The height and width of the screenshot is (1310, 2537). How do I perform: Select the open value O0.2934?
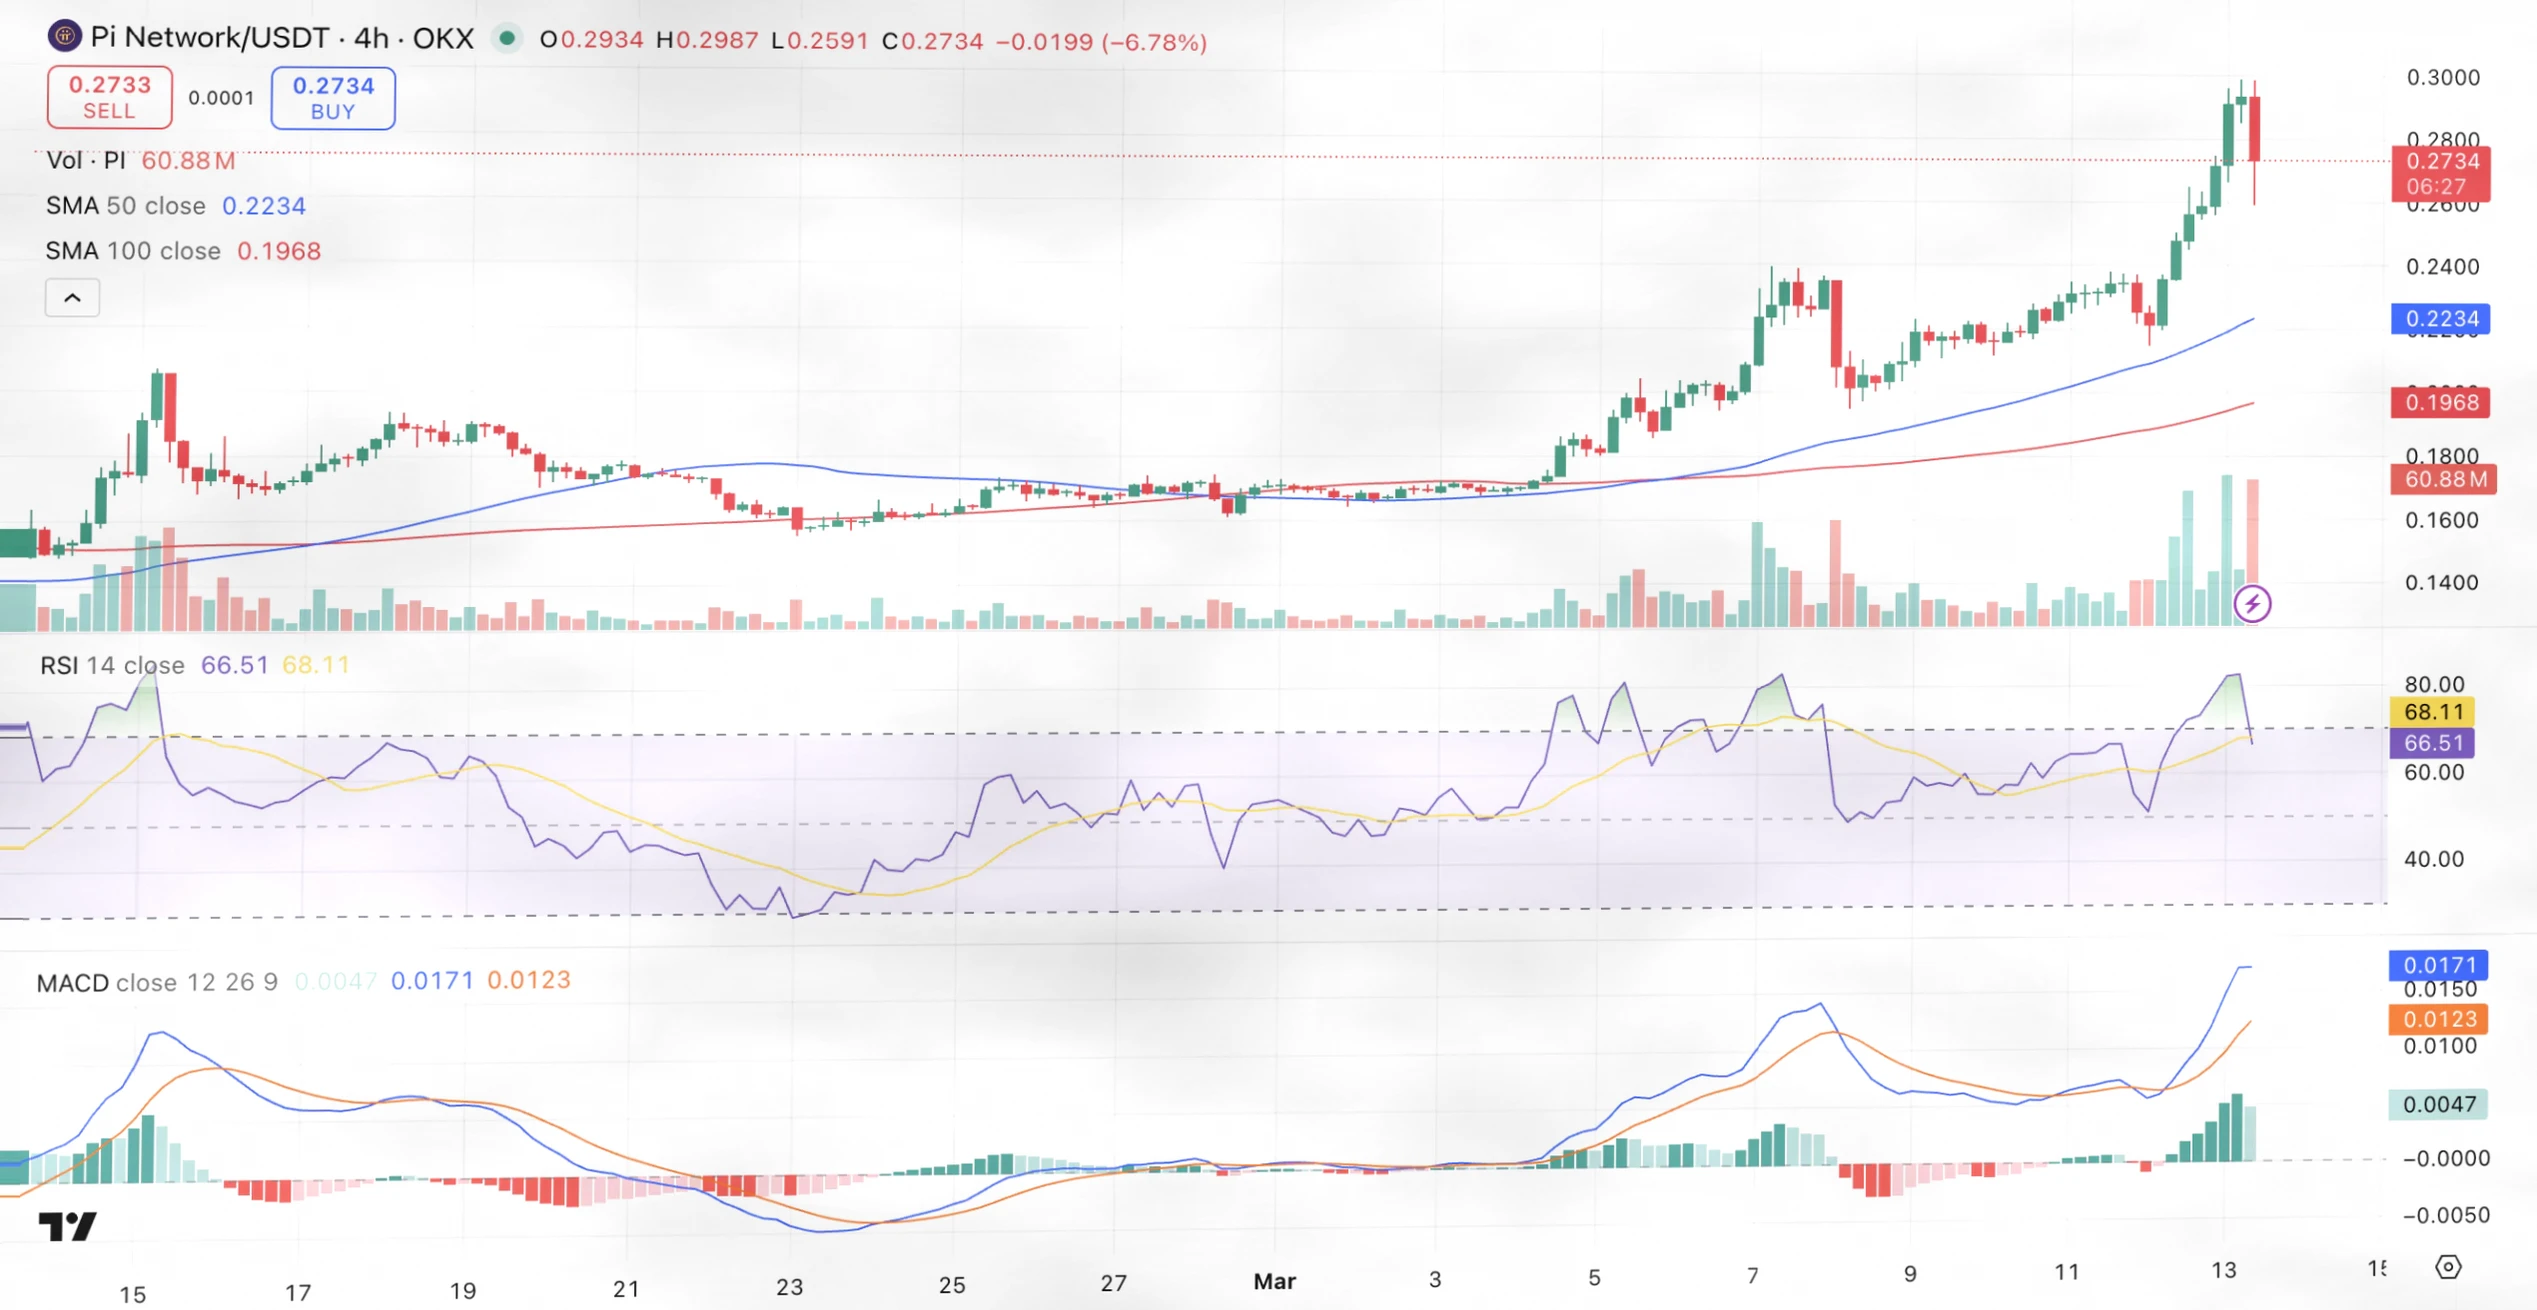click(592, 41)
